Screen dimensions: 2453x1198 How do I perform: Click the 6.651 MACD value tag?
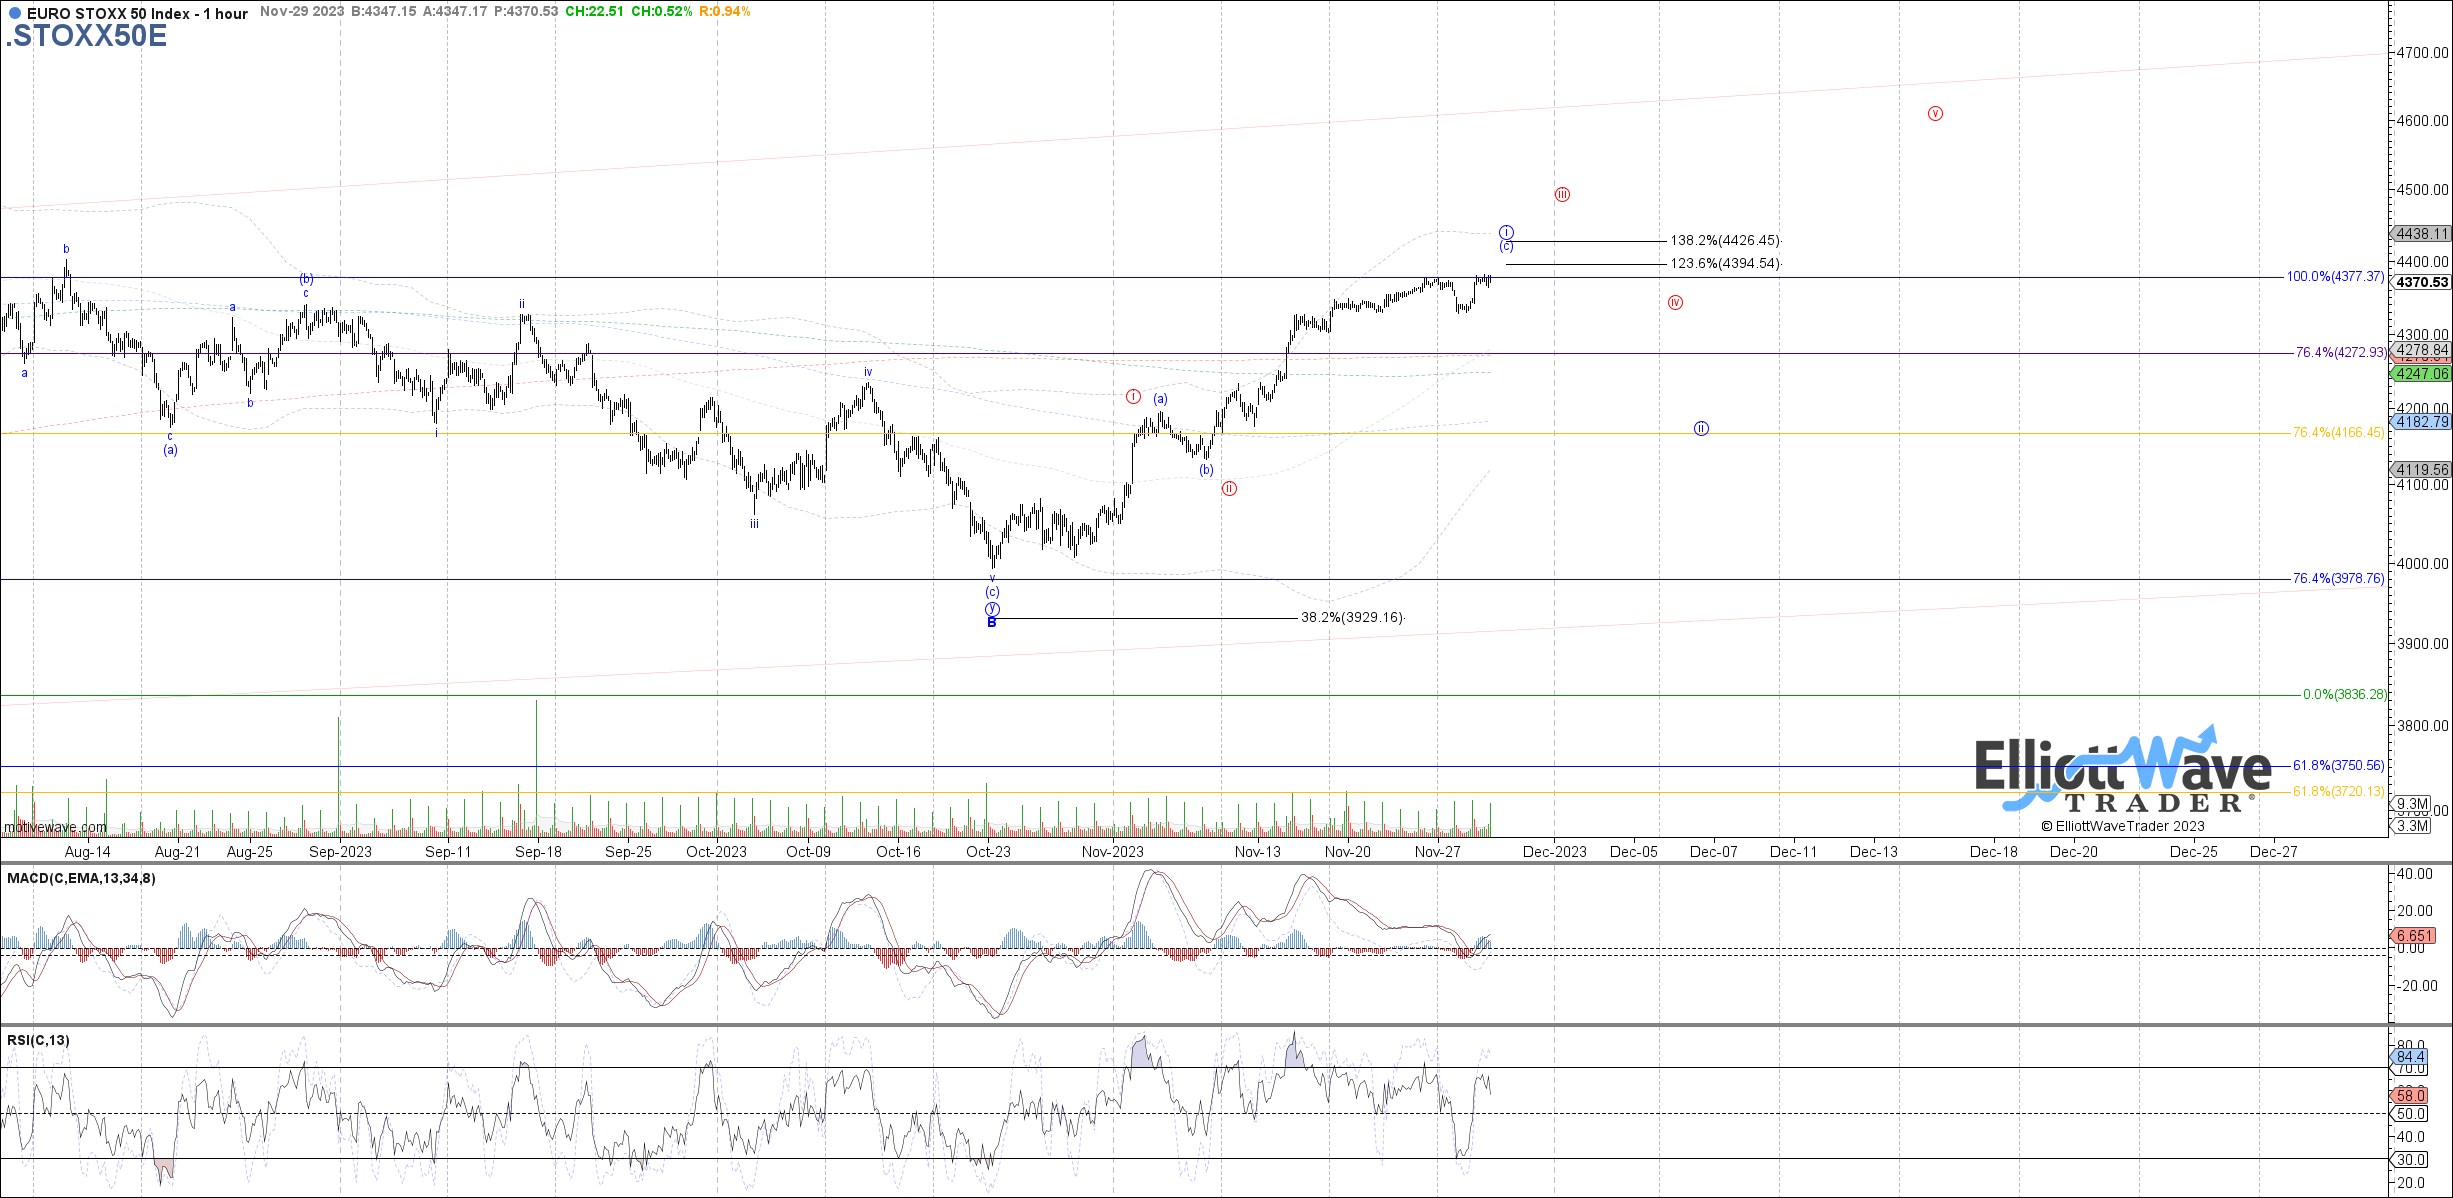tap(2414, 936)
